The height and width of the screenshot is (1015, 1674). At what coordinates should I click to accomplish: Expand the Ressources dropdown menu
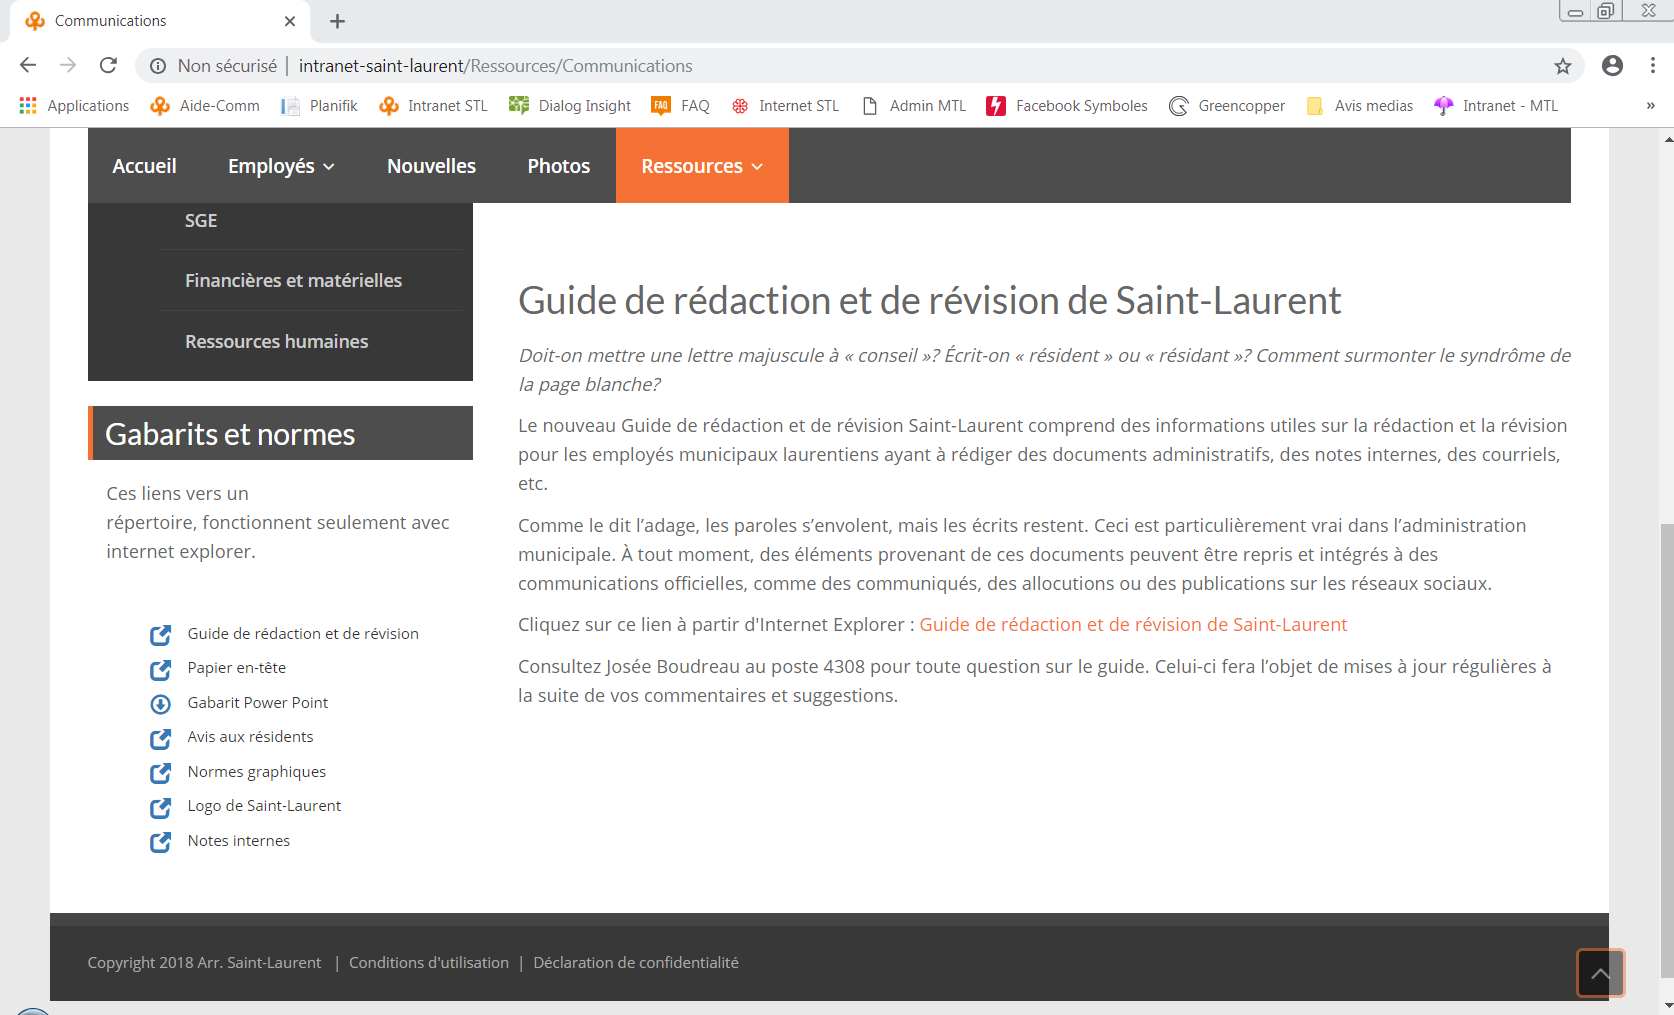(x=701, y=166)
